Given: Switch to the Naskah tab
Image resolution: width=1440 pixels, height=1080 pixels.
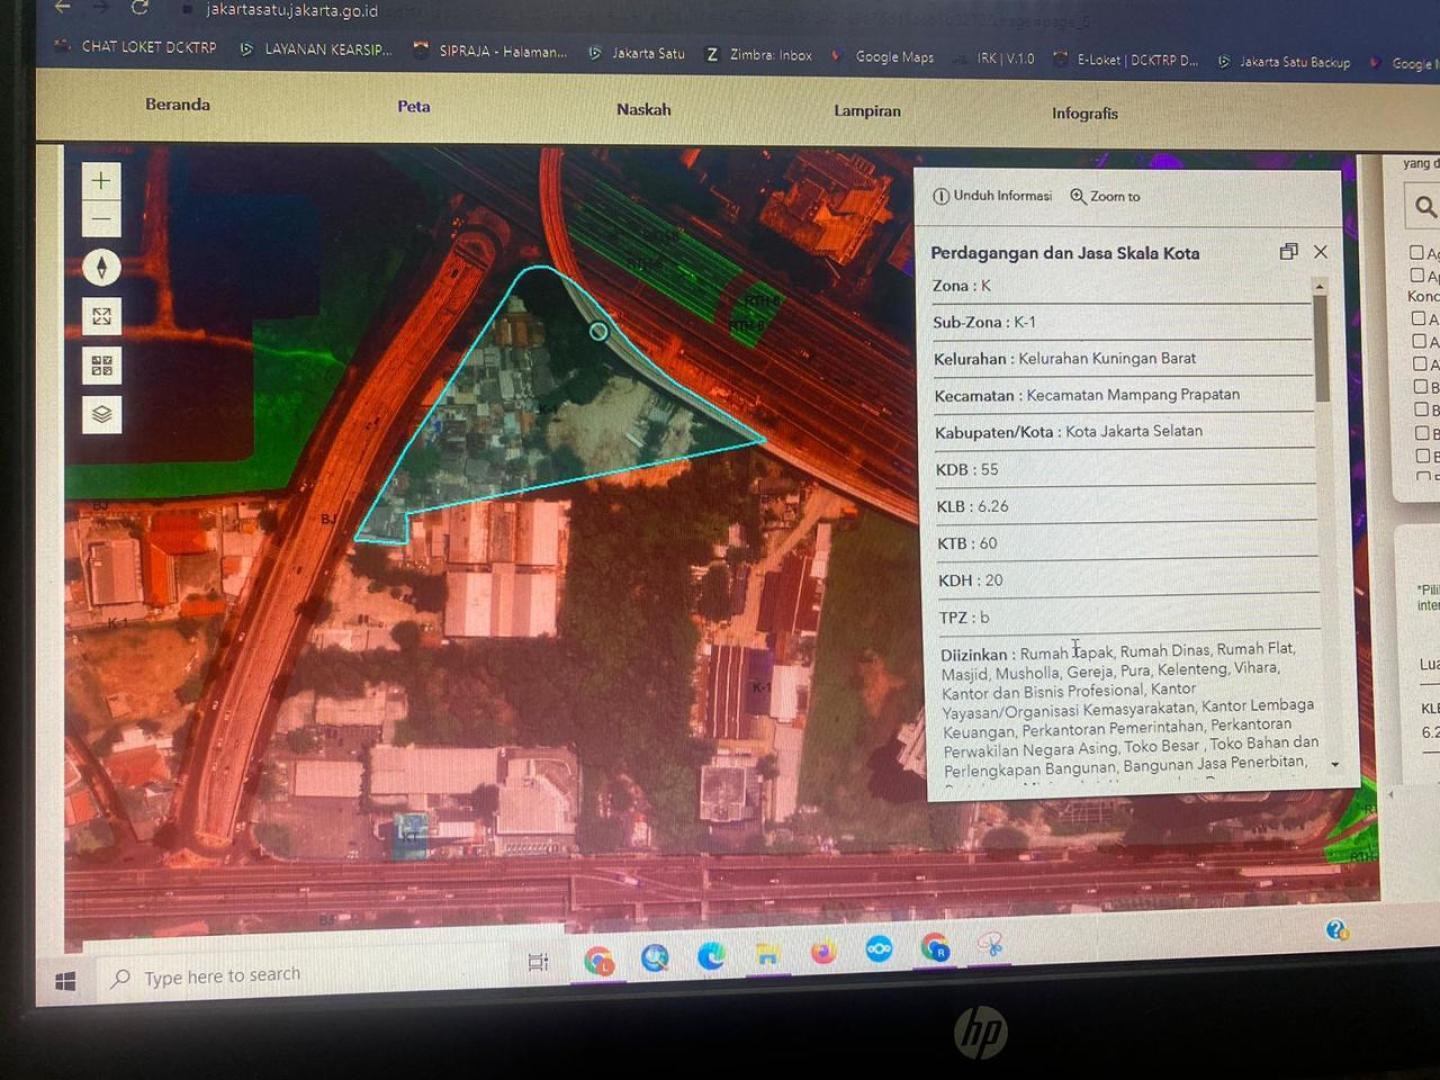Looking at the screenshot, I should pos(643,109).
